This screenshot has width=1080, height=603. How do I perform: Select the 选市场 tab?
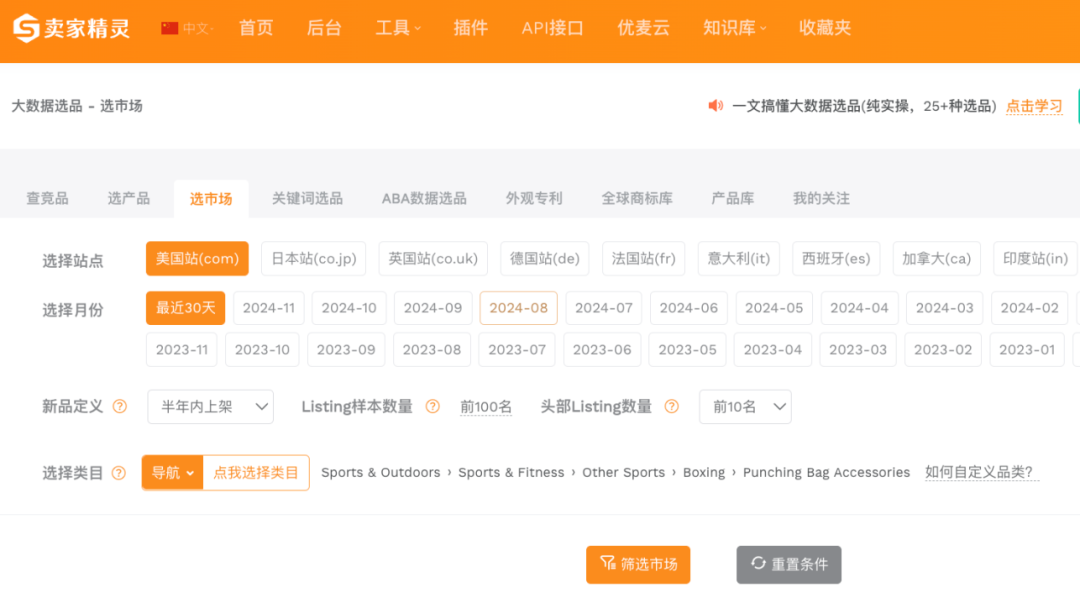coord(211,198)
